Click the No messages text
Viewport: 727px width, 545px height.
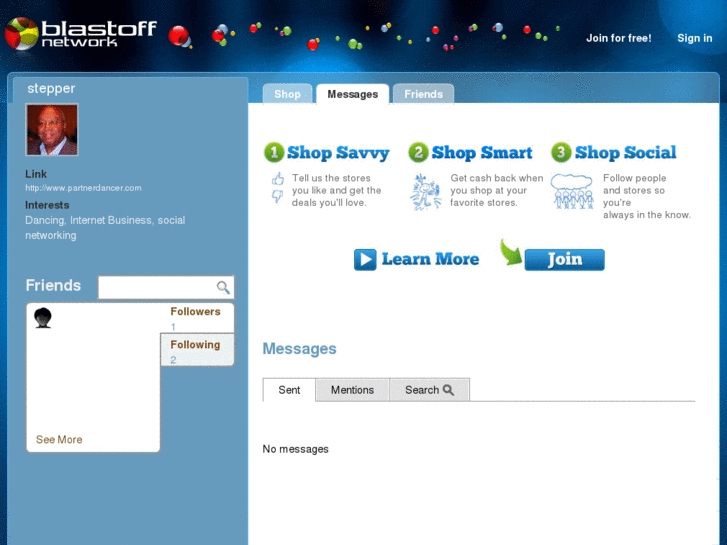point(295,449)
